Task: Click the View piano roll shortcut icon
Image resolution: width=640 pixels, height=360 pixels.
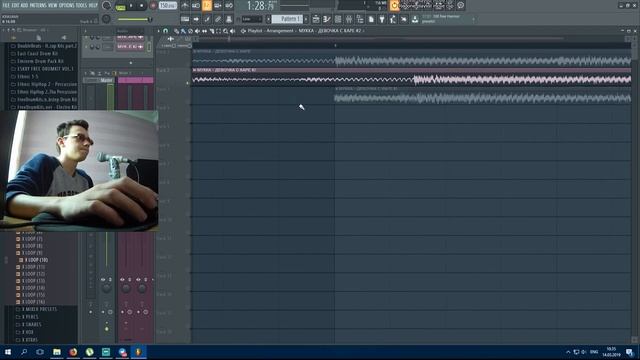Action: coord(327,19)
